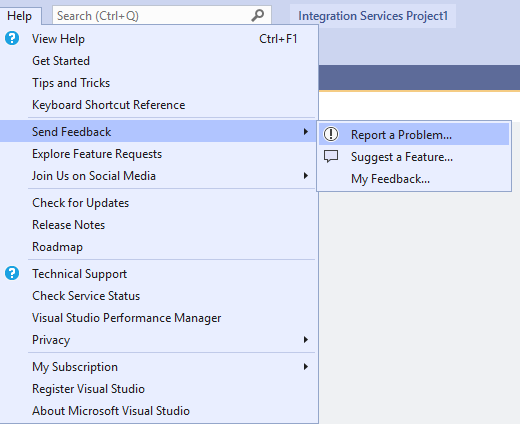Image resolution: width=520 pixels, height=424 pixels.
Task: Click the Integration Services Project1 title label
Action: coord(373,16)
